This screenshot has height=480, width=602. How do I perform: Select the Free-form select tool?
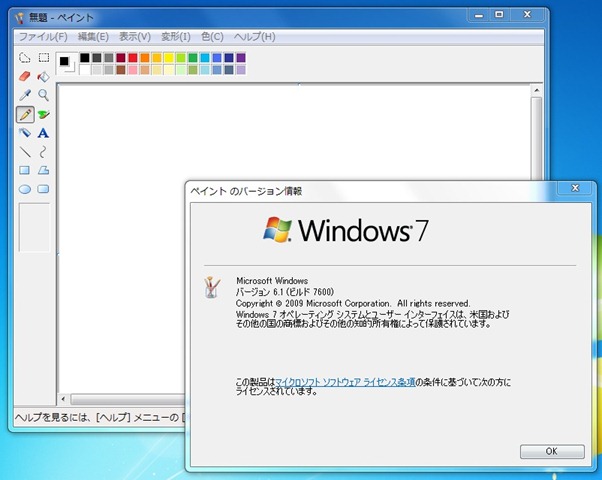[25, 58]
